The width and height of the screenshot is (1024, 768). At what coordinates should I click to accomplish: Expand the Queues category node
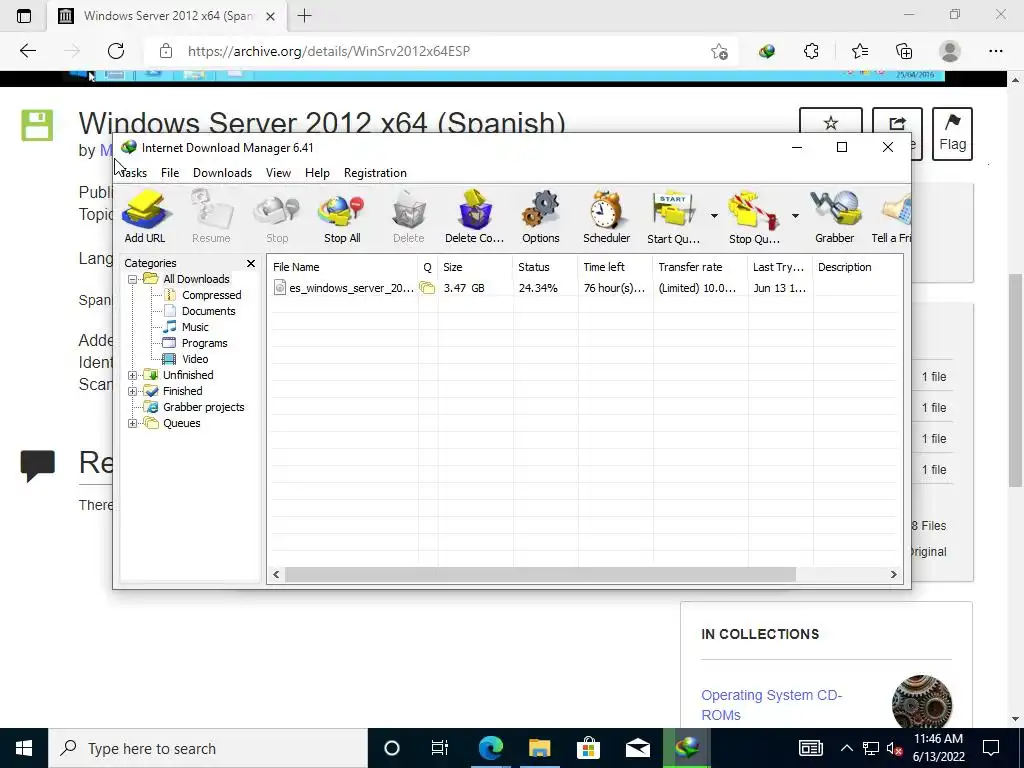pyautogui.click(x=133, y=423)
